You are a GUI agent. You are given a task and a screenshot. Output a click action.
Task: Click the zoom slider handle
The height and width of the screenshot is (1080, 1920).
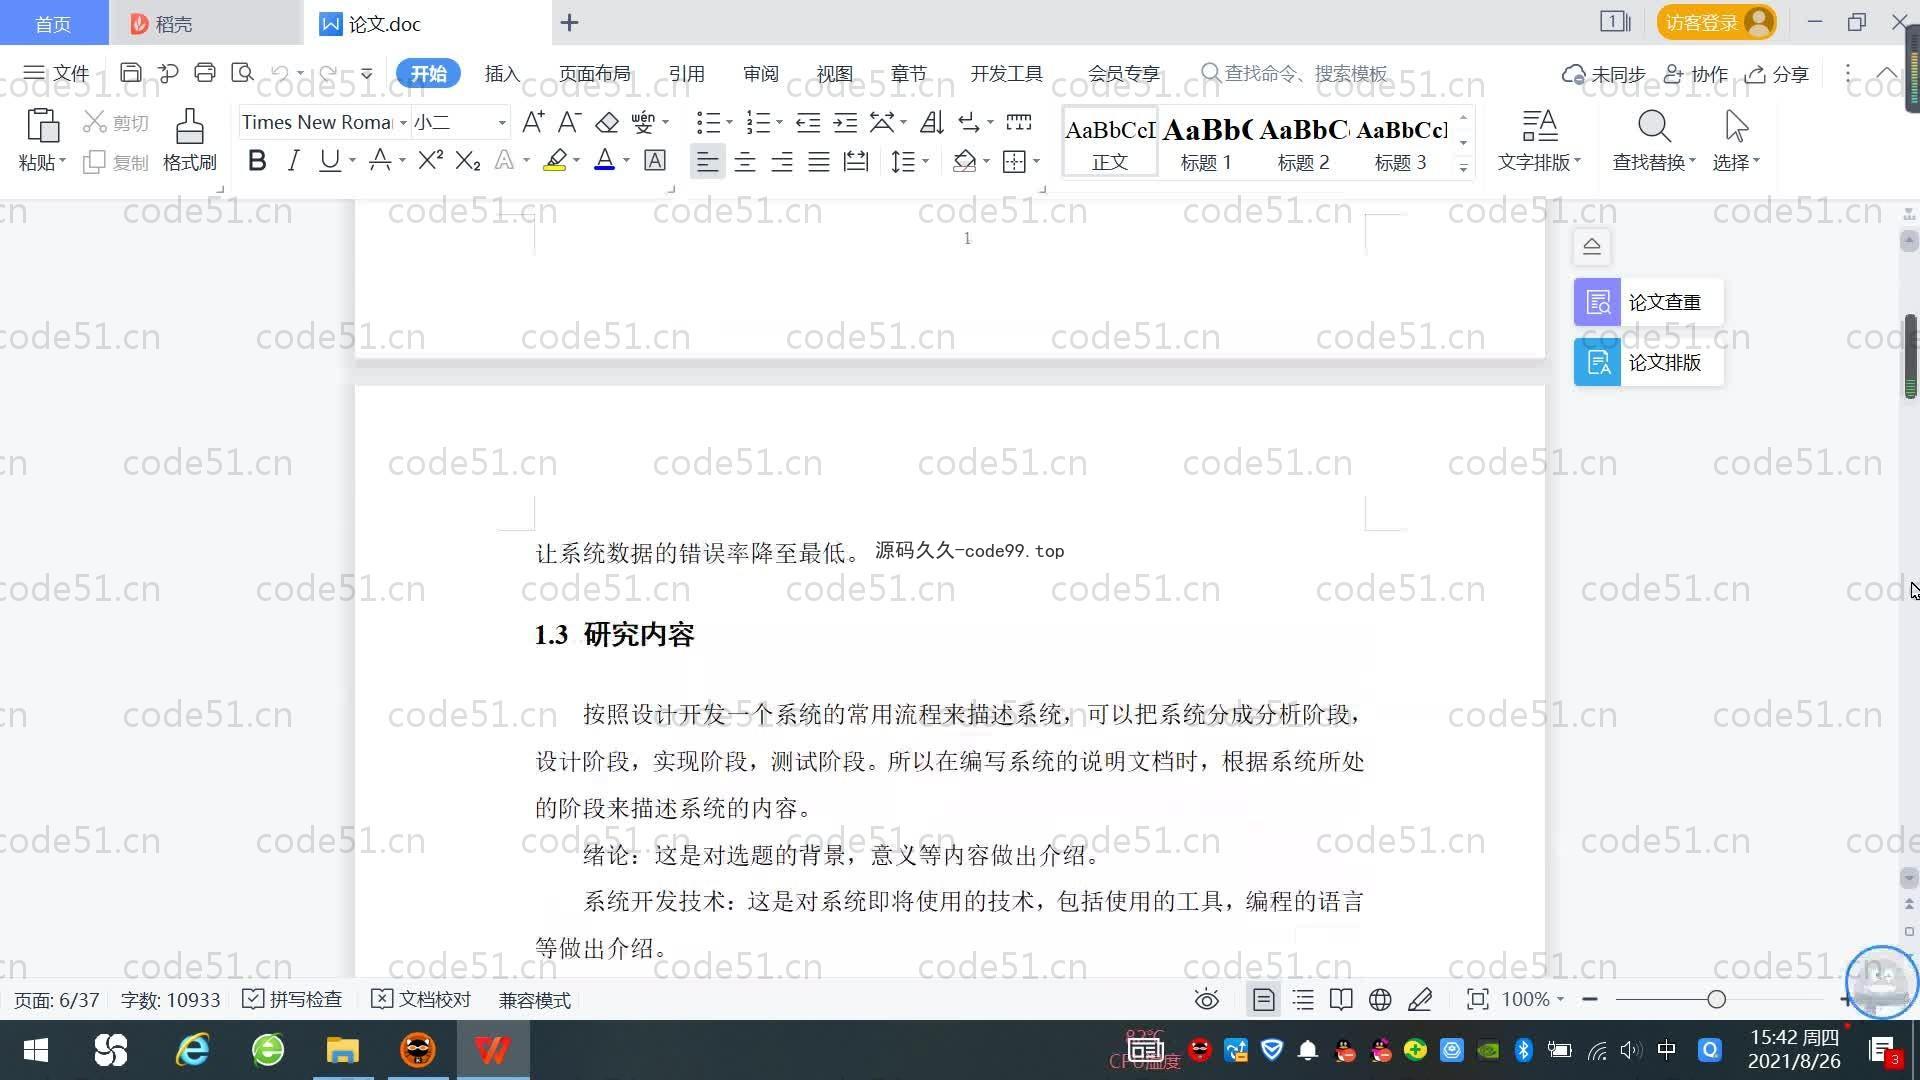[1717, 999]
